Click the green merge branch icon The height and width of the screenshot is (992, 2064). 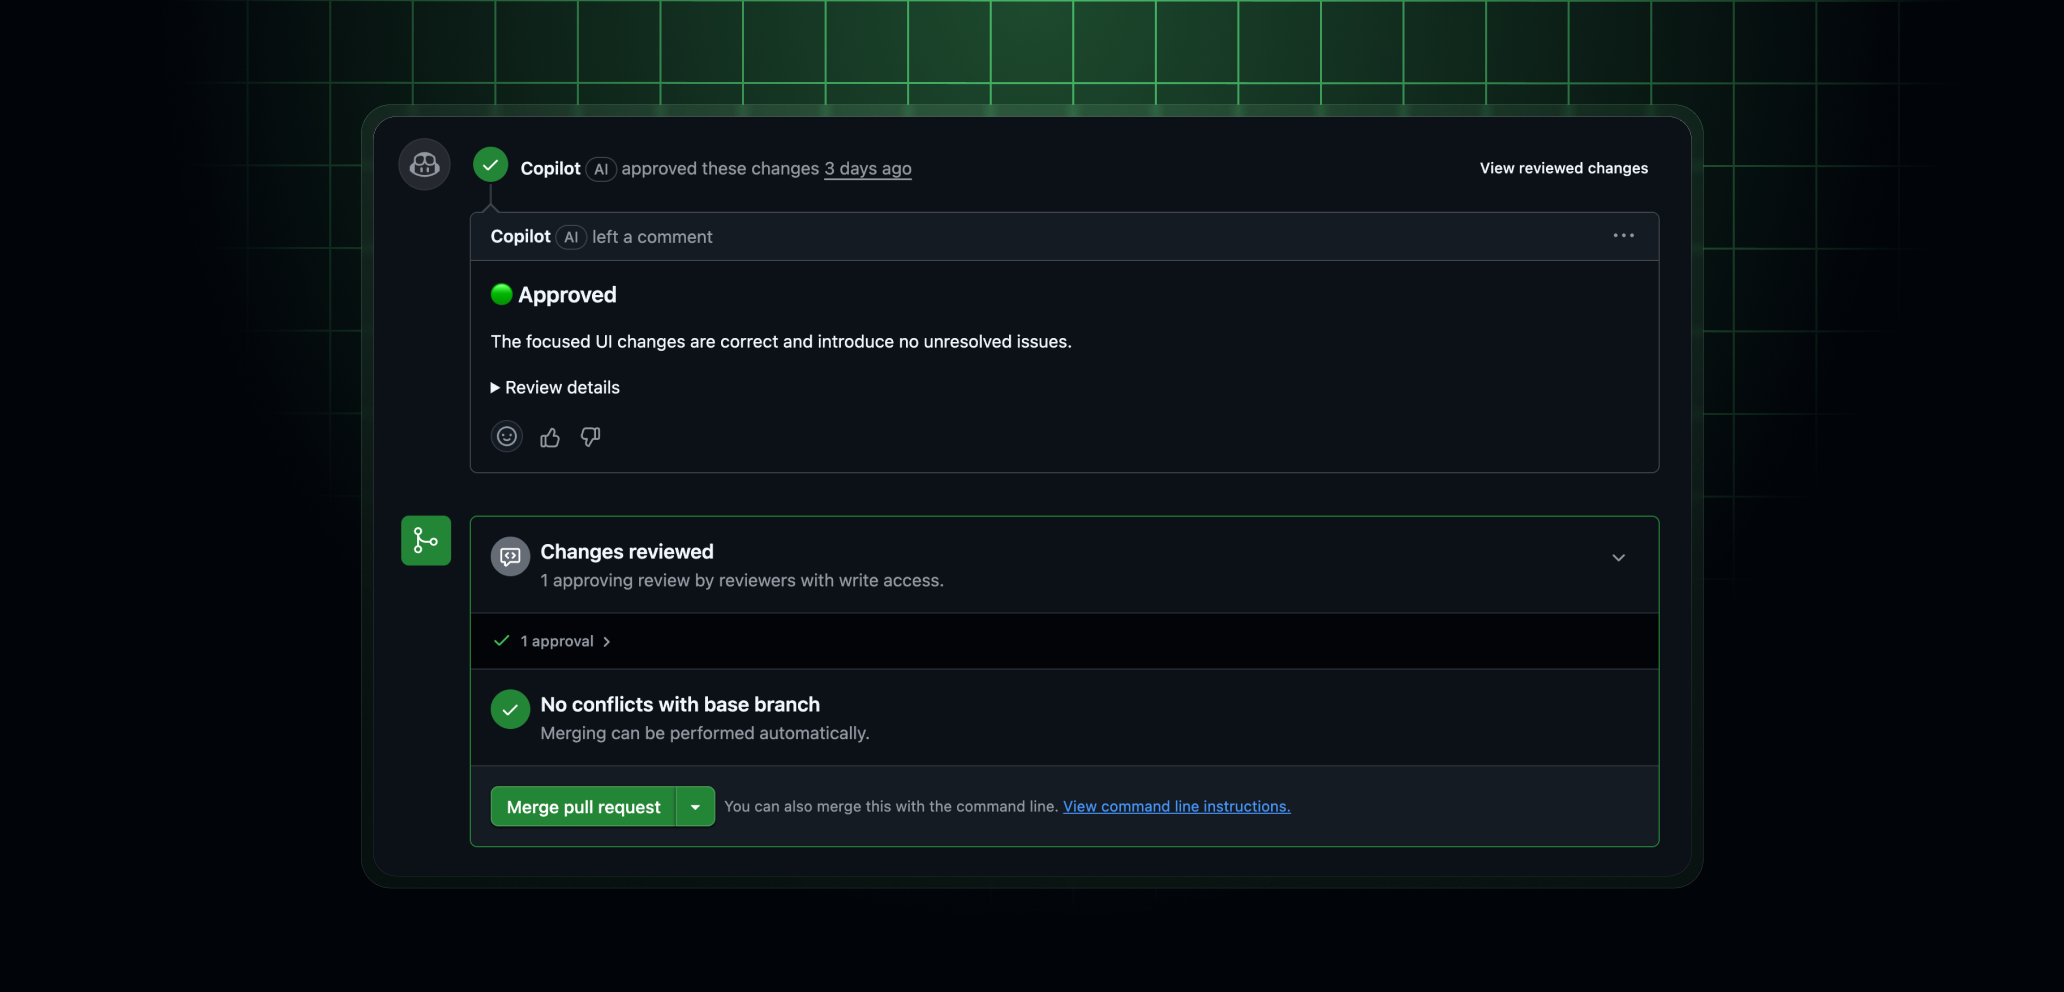(426, 541)
